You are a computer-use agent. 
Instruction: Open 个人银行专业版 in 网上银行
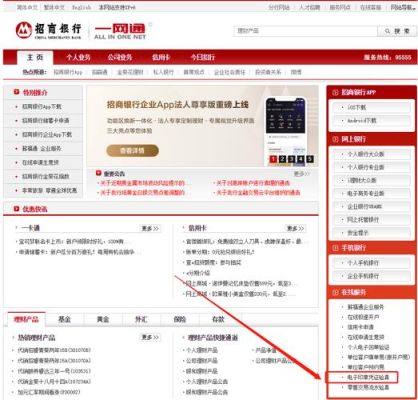(x=371, y=167)
